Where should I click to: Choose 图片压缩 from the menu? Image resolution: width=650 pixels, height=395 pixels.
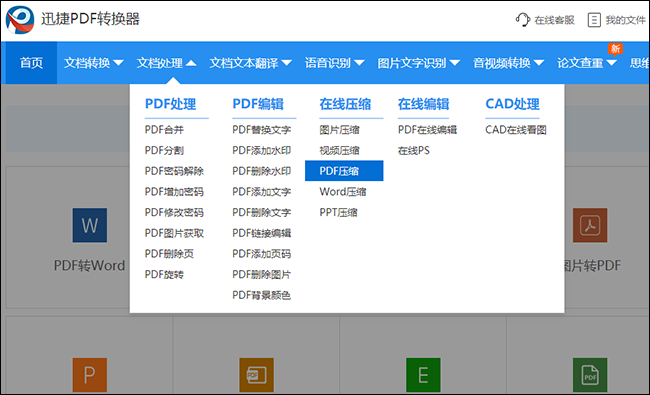340,130
